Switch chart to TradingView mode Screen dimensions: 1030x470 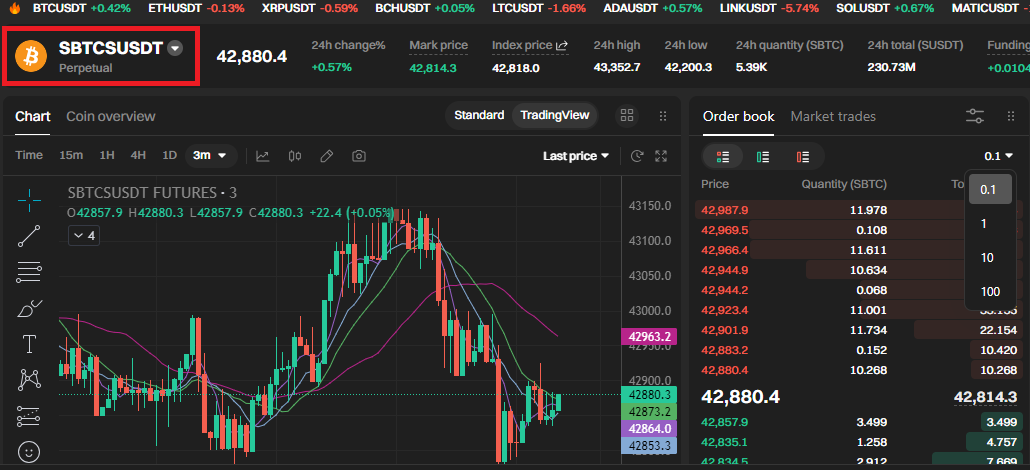click(x=555, y=115)
